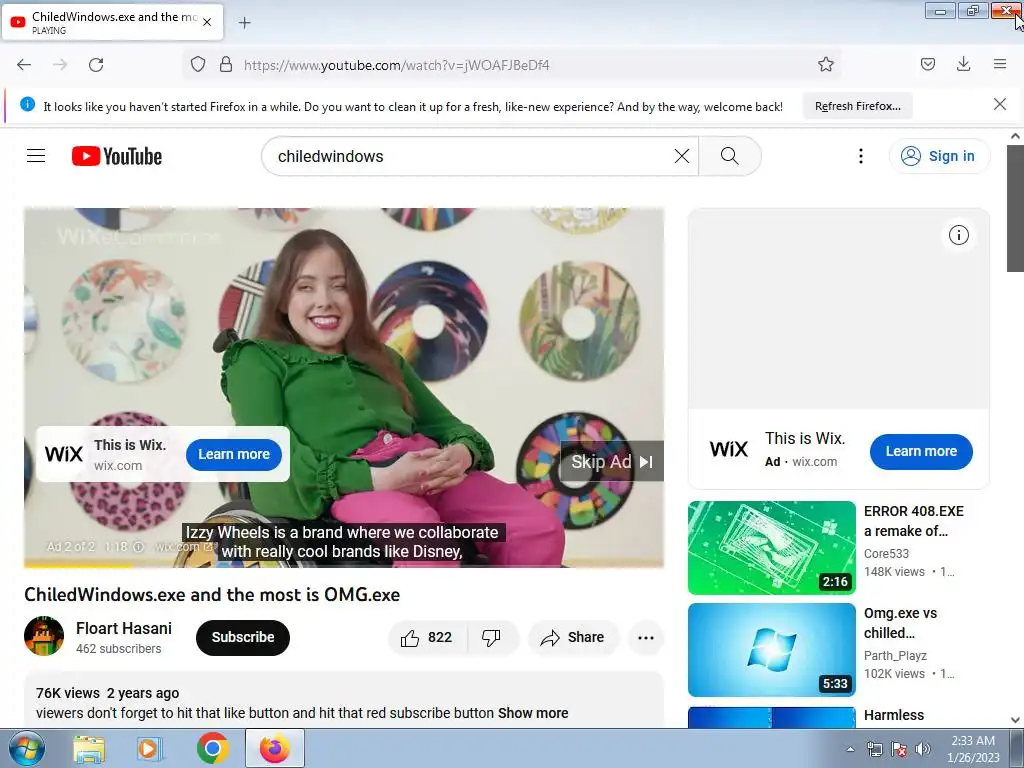Open sidebar ad info circle icon
Screen dimensions: 1024x768
pos(958,235)
